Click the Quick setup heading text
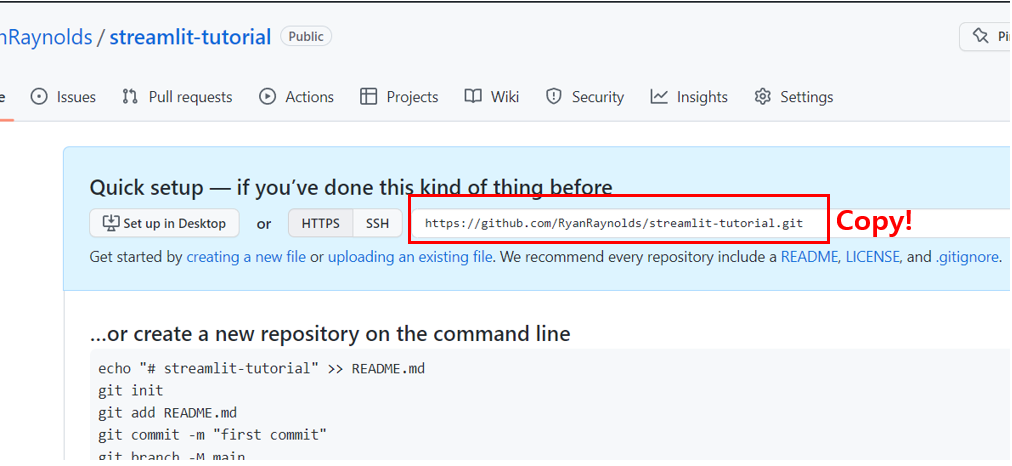Viewport: 1012px width, 466px height. 351,188
